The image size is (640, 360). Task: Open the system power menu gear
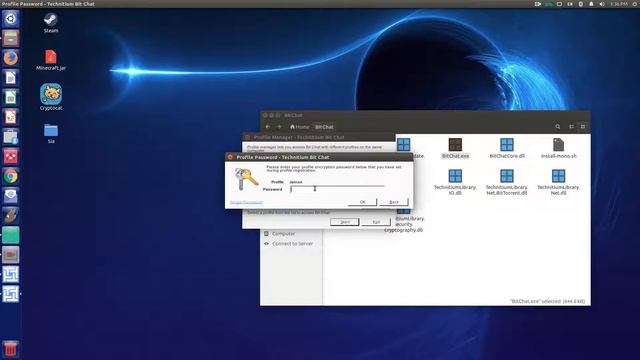point(636,4)
